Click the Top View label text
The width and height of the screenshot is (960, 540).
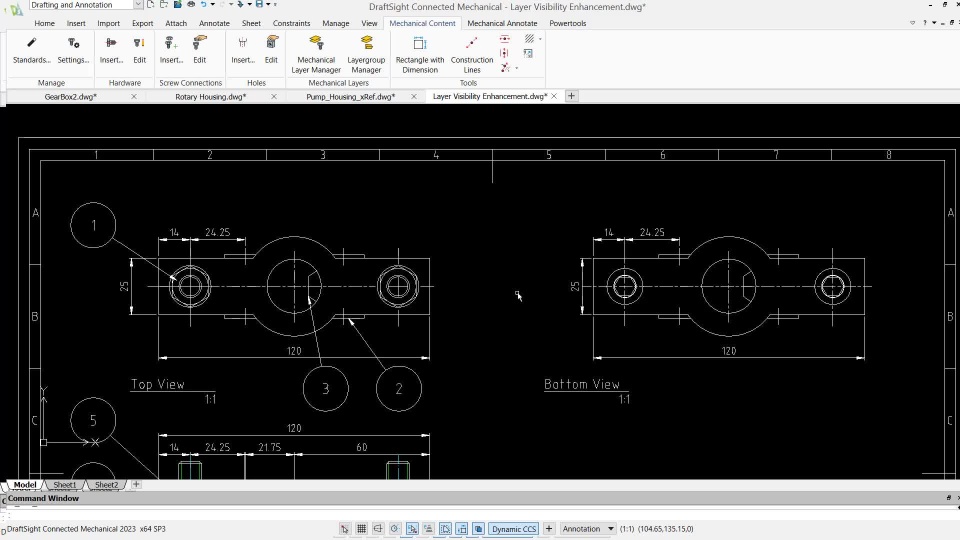158,384
